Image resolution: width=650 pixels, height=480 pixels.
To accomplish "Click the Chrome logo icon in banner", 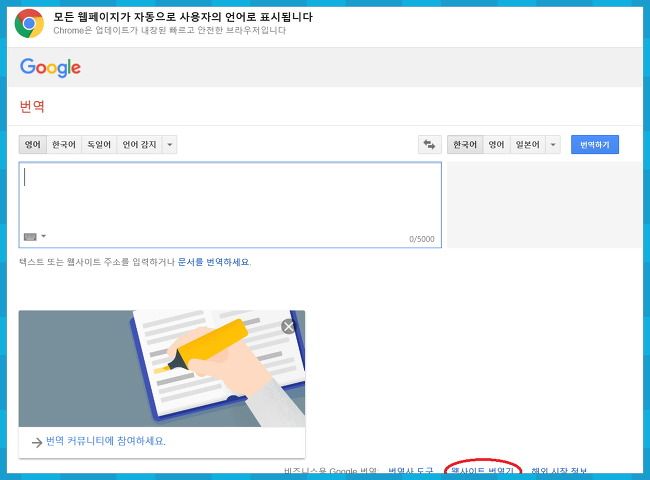I will [29, 24].
